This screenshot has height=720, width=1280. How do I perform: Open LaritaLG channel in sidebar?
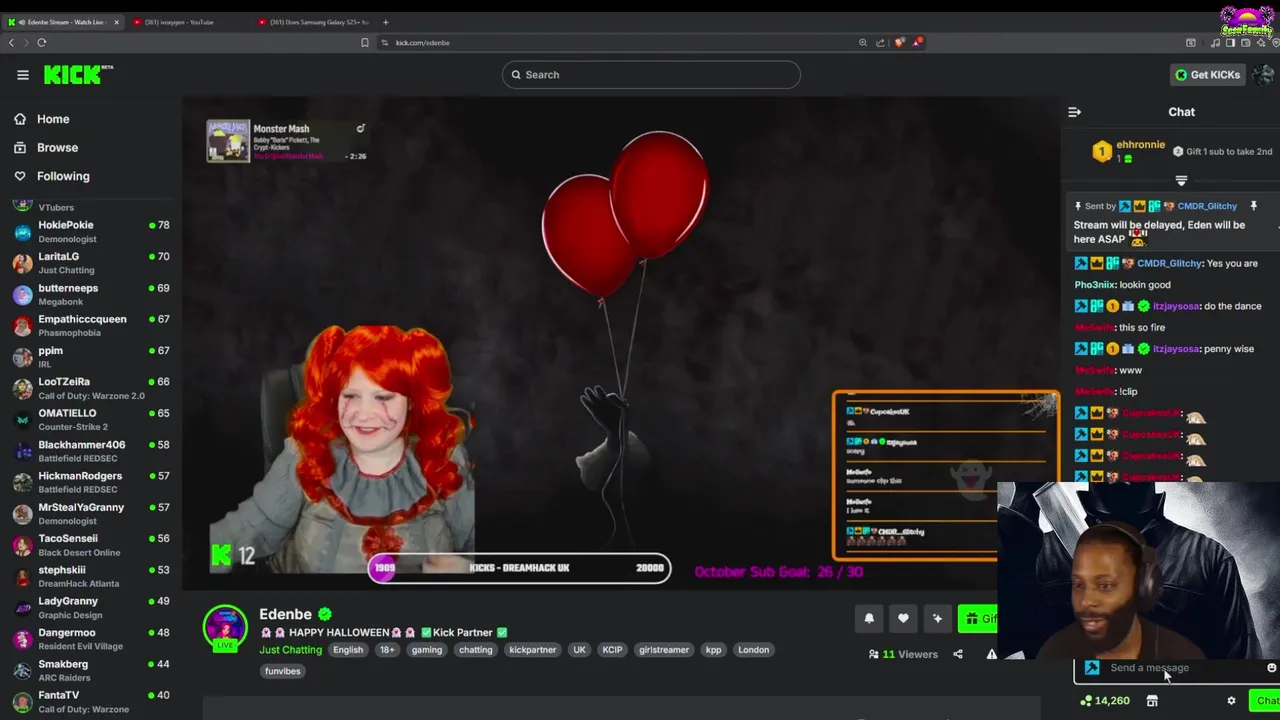click(x=91, y=263)
